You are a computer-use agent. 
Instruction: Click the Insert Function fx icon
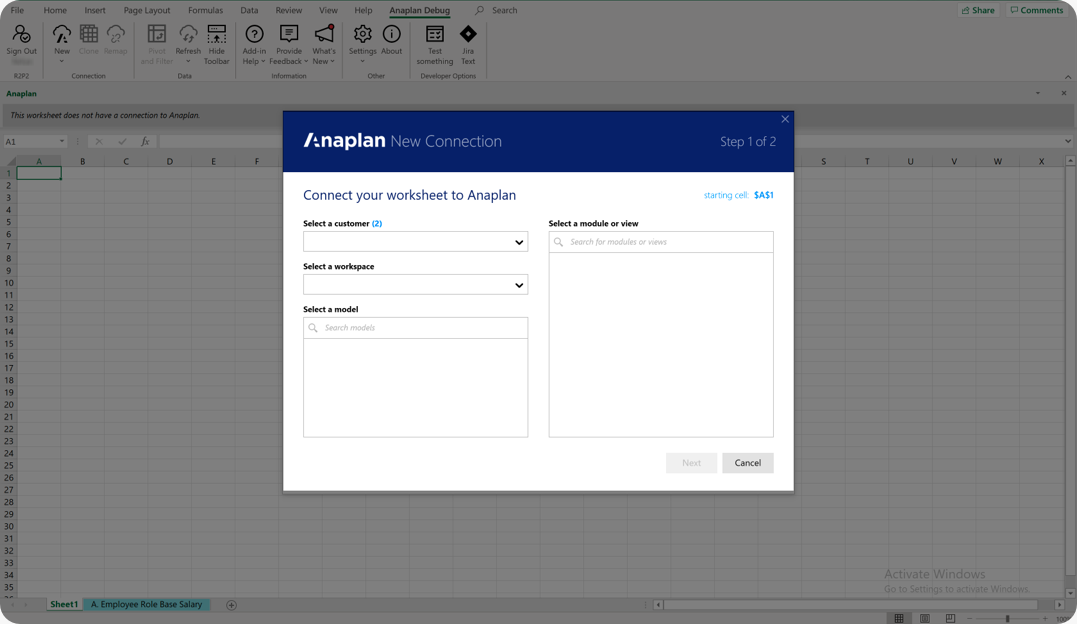[145, 142]
